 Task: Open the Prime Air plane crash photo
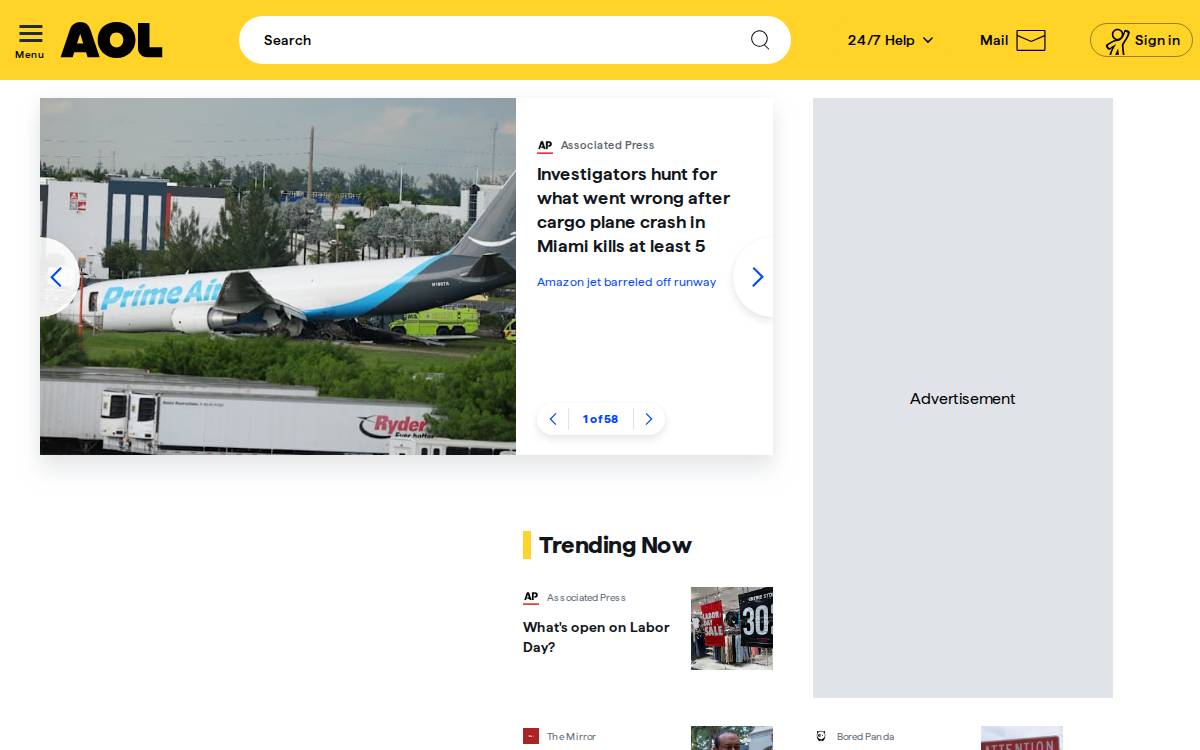(278, 276)
